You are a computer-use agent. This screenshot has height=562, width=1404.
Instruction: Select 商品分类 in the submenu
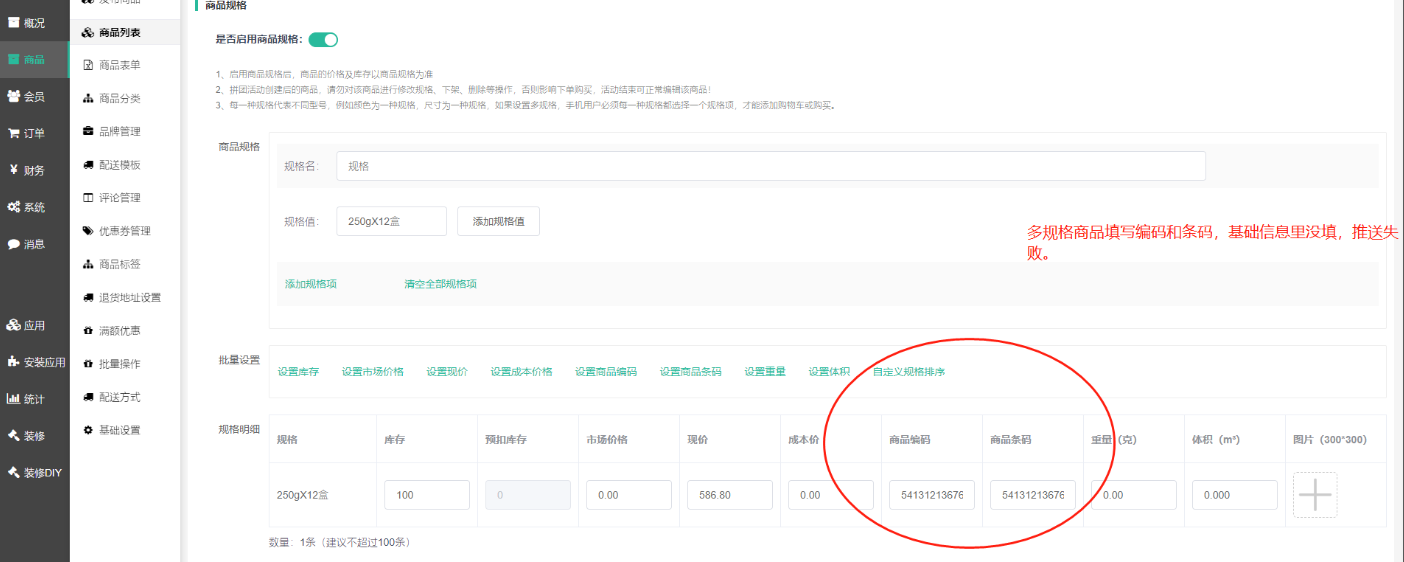tap(119, 98)
